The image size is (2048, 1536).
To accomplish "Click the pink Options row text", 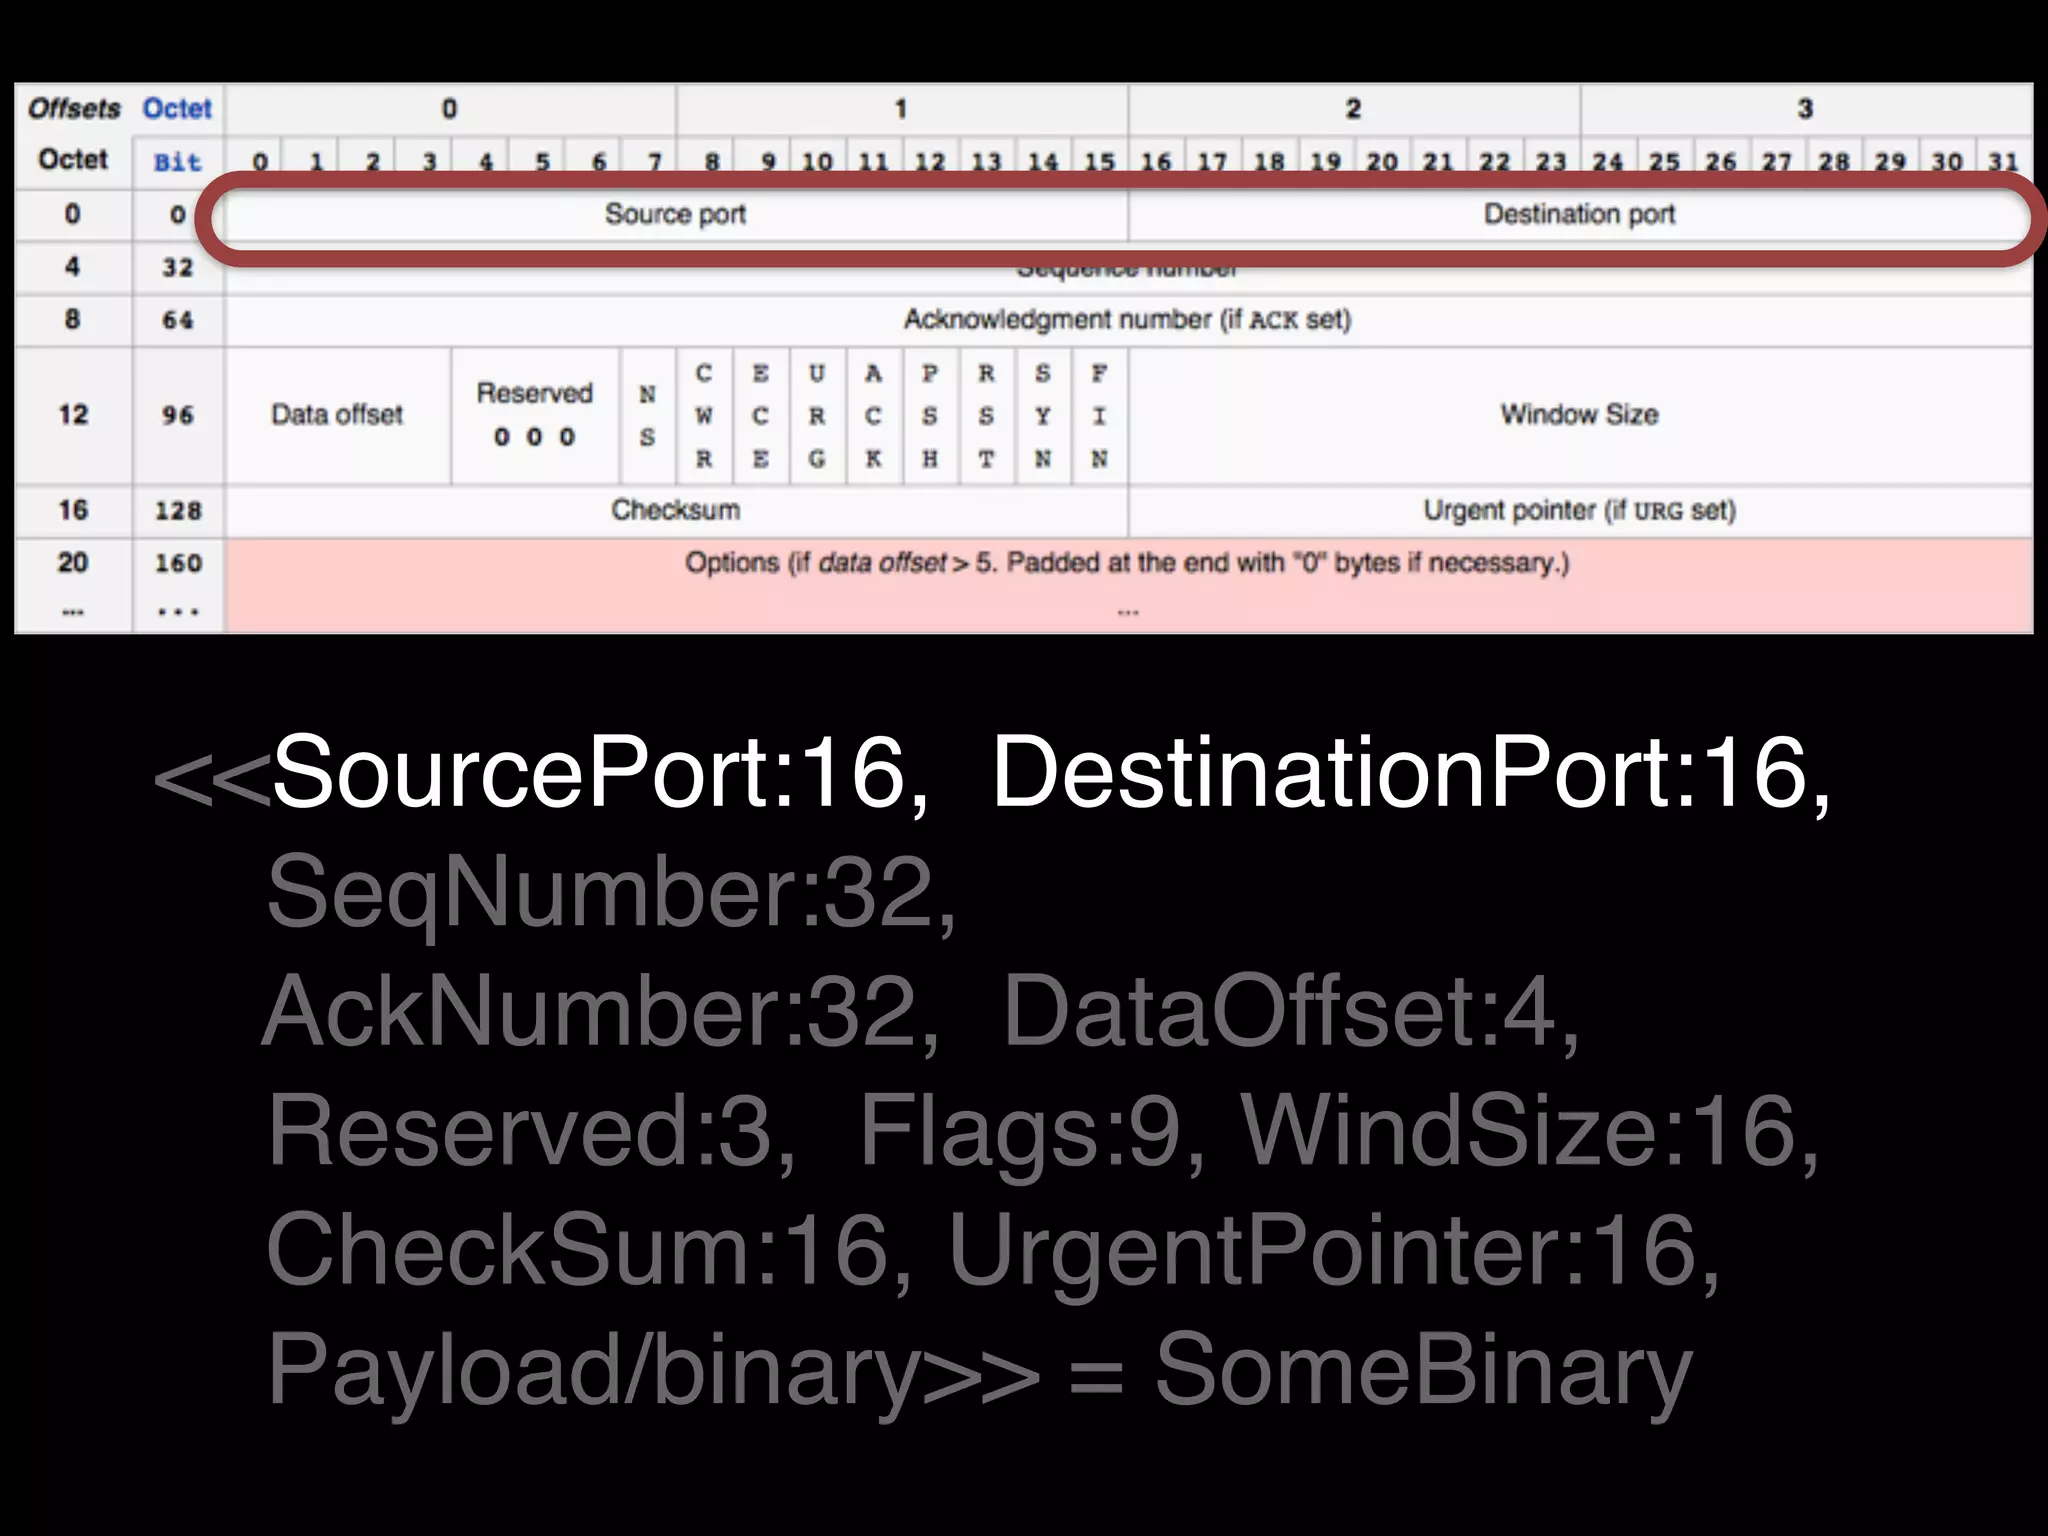I will tap(1127, 563).
